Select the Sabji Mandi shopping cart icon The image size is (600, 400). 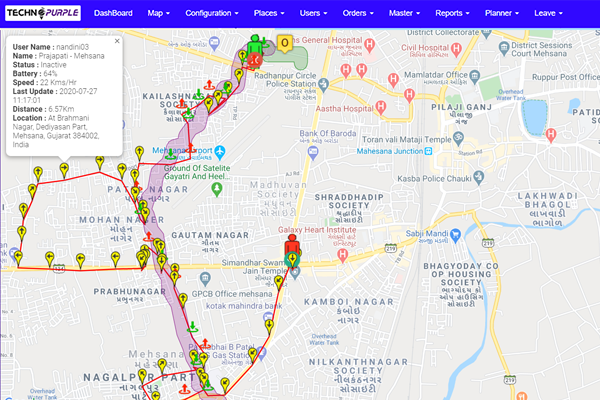pos(455,235)
